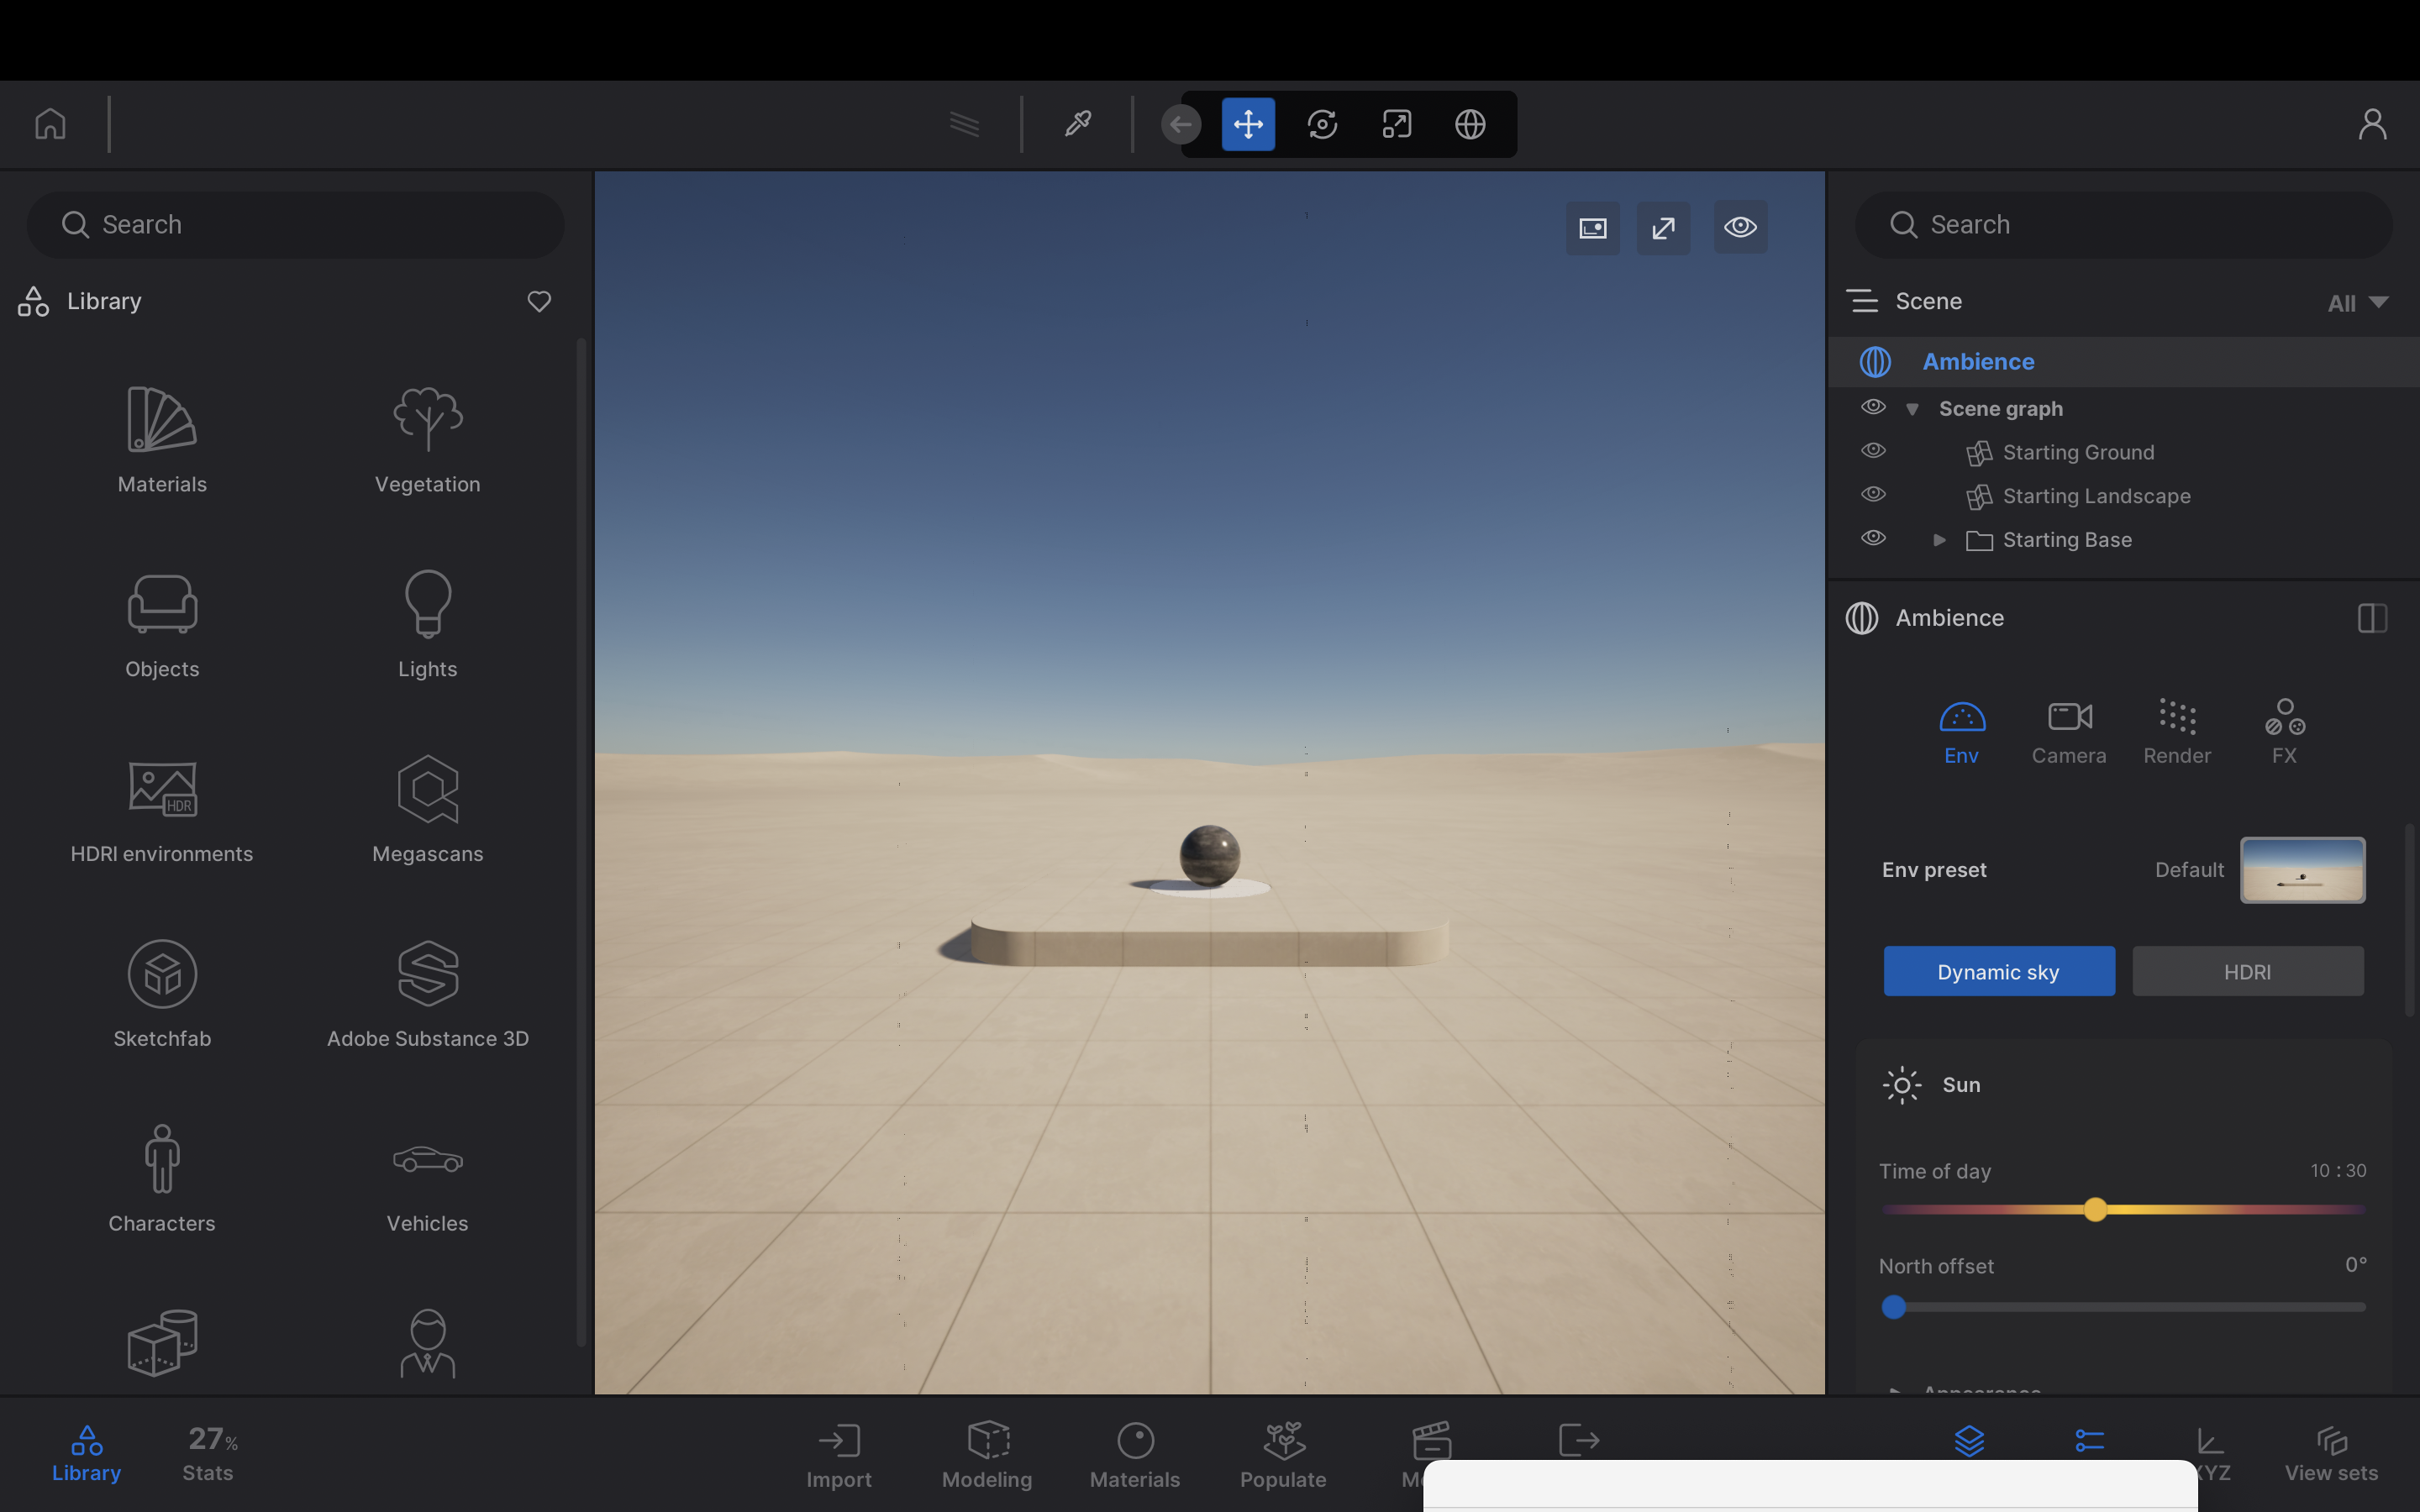Open the All filter dropdown
Viewport: 2420px width, 1512px height.
click(2357, 303)
